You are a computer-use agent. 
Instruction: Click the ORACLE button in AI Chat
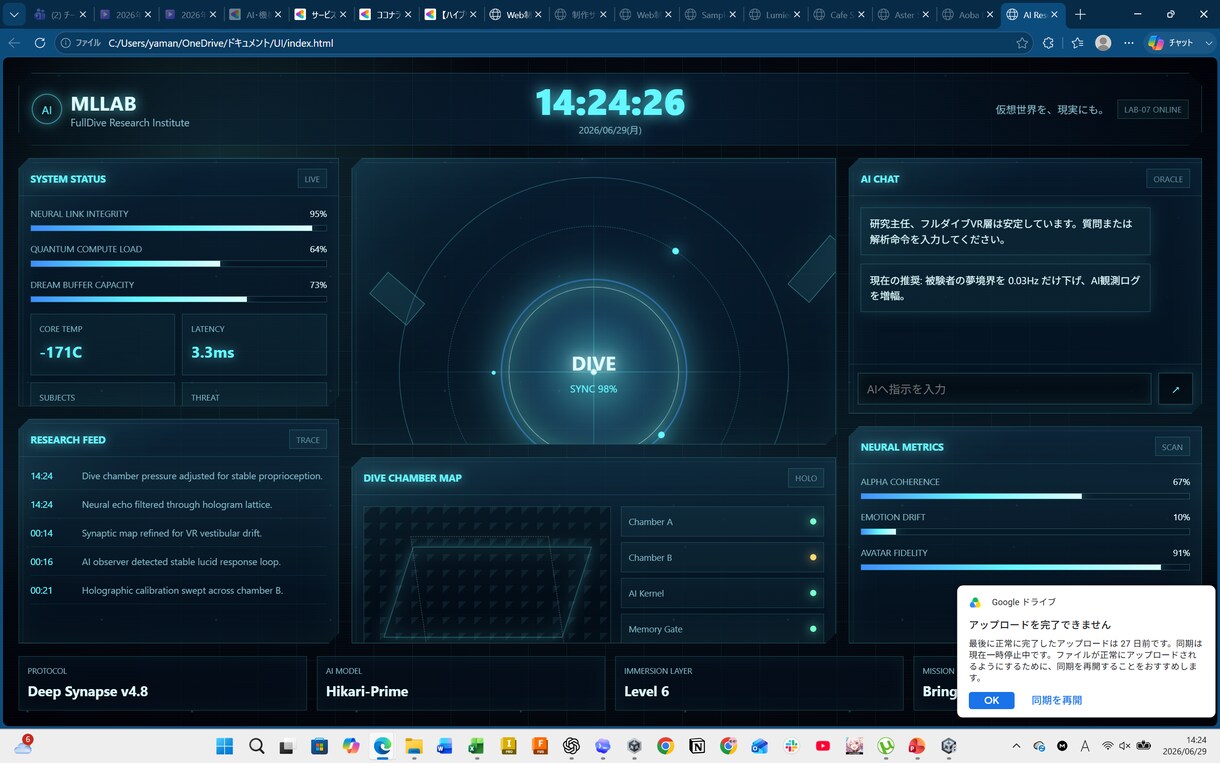pos(1168,179)
